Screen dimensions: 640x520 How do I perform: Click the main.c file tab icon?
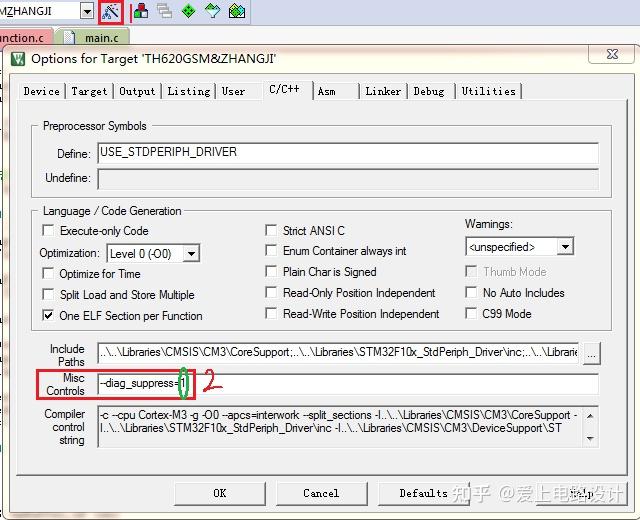(x=69, y=38)
